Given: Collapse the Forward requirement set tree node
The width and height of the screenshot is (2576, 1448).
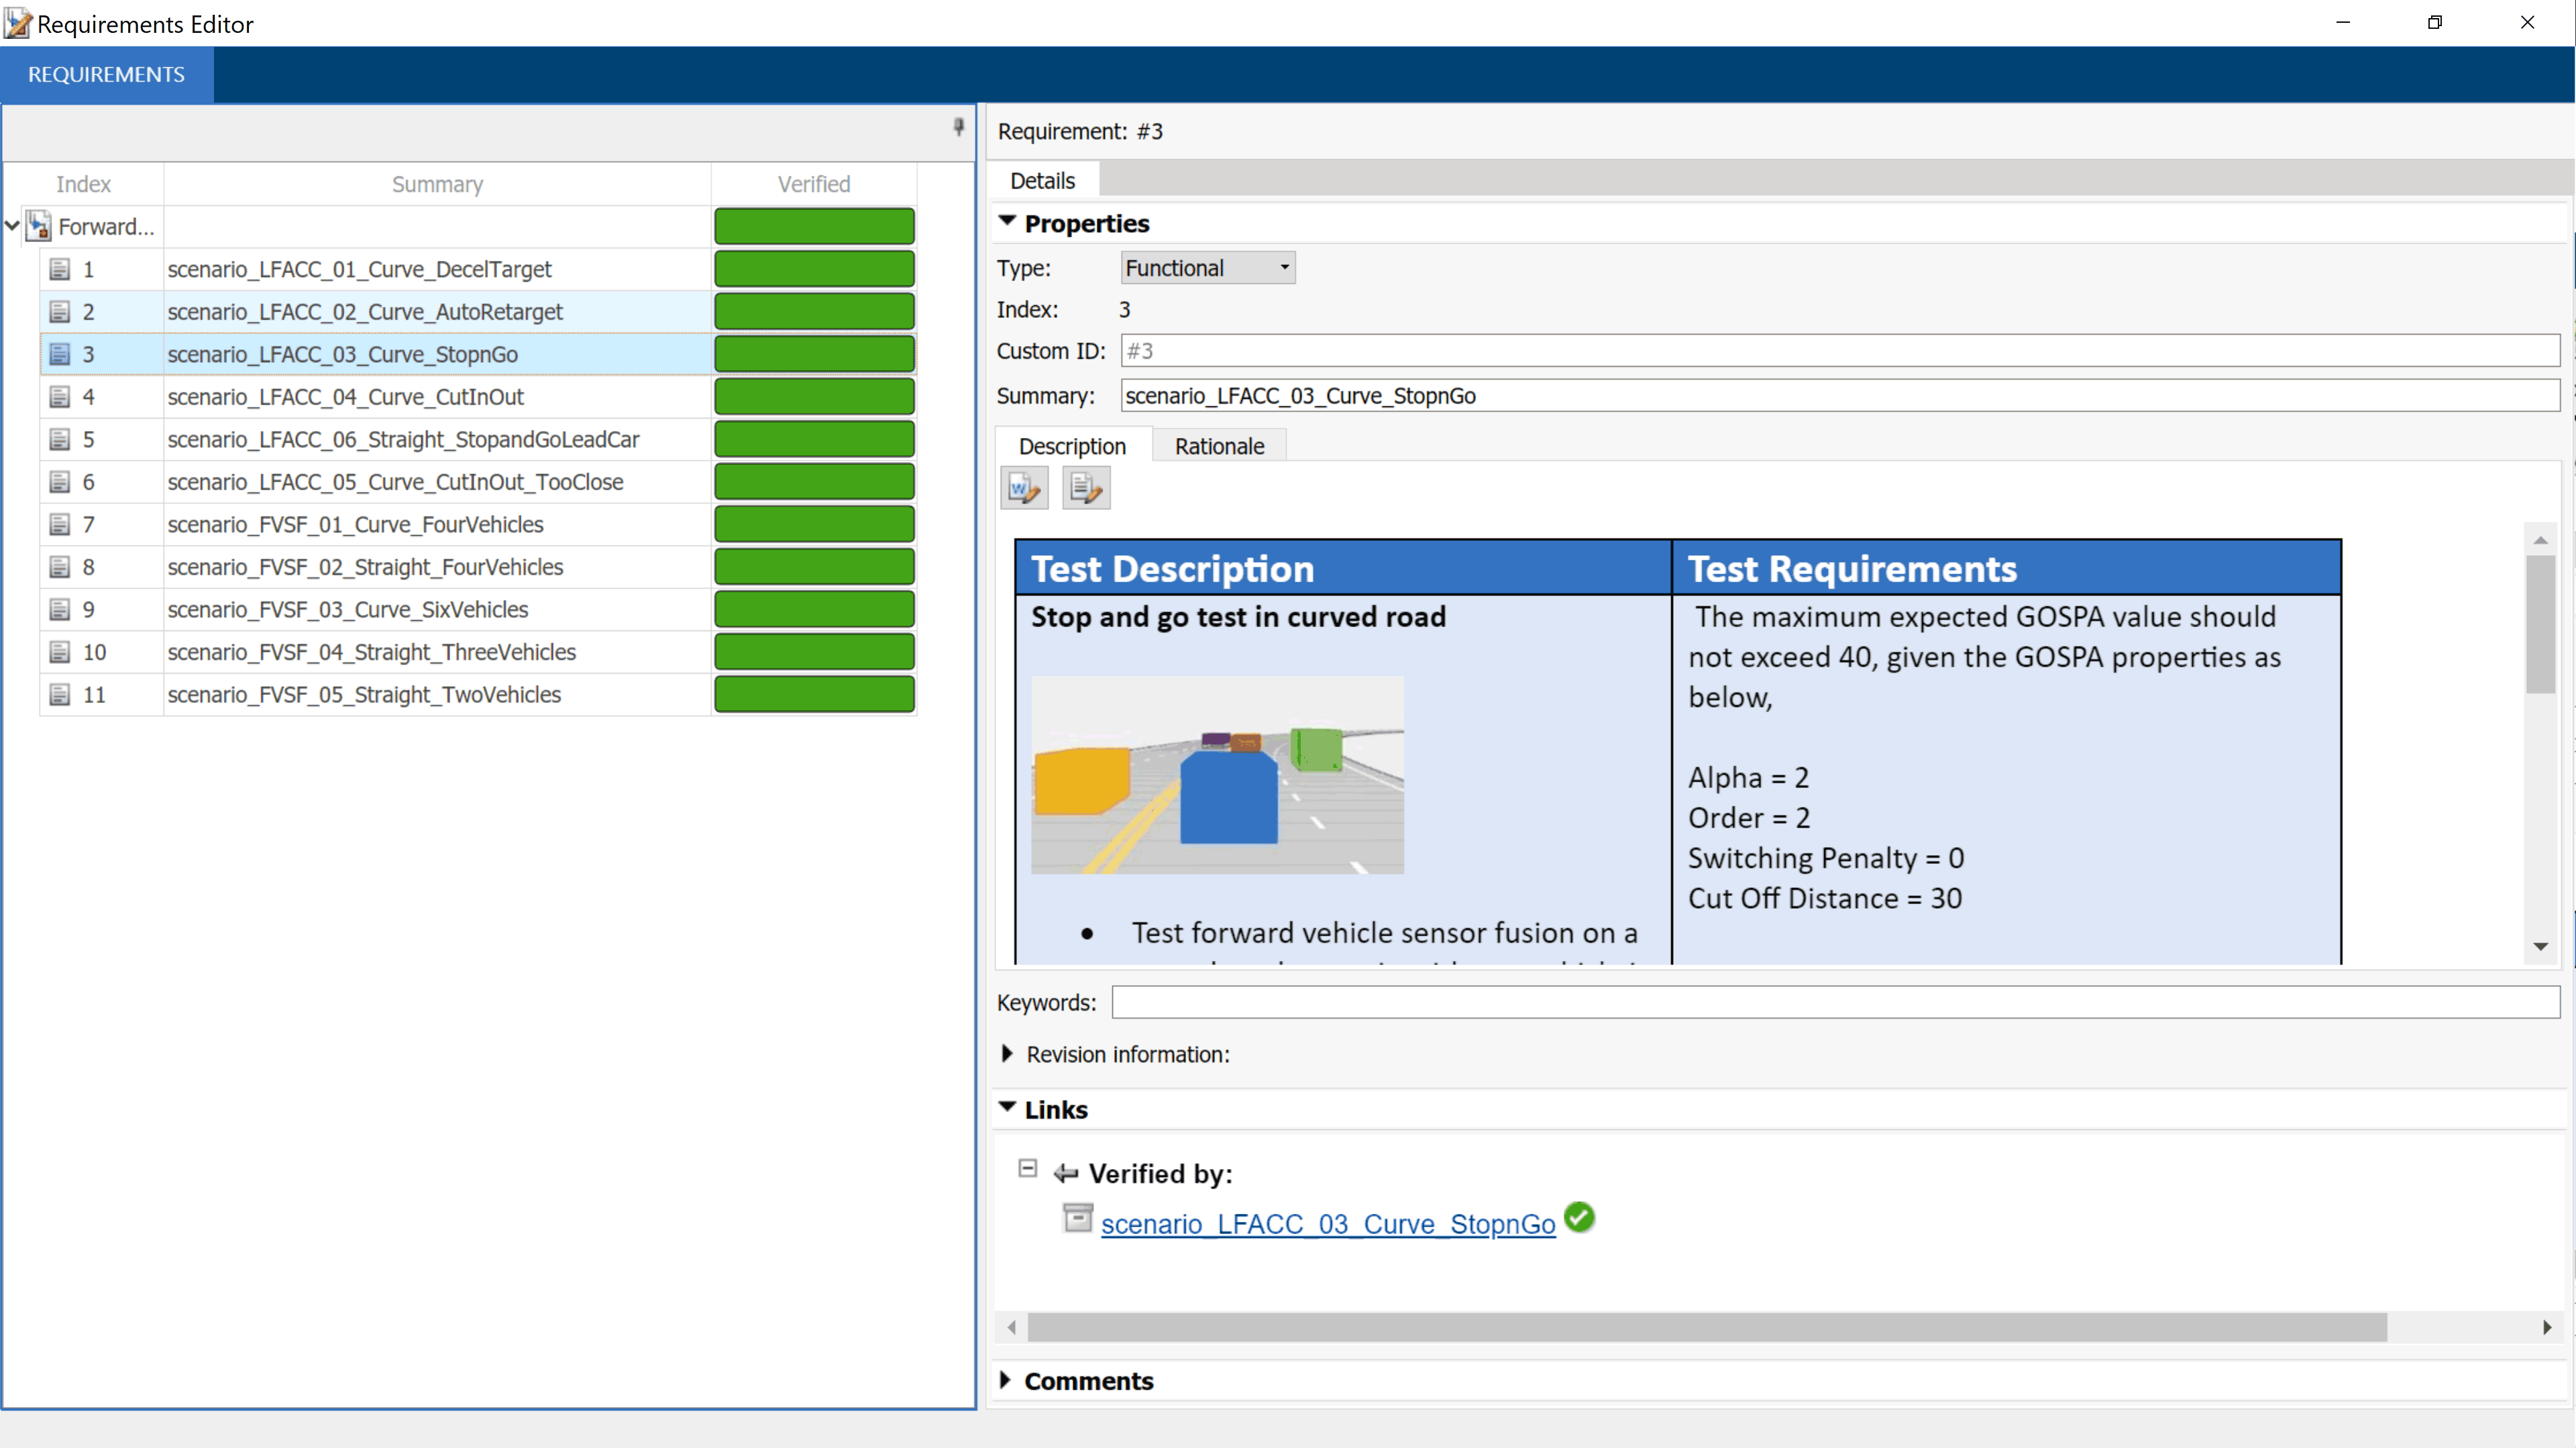Looking at the screenshot, I should point(12,226).
